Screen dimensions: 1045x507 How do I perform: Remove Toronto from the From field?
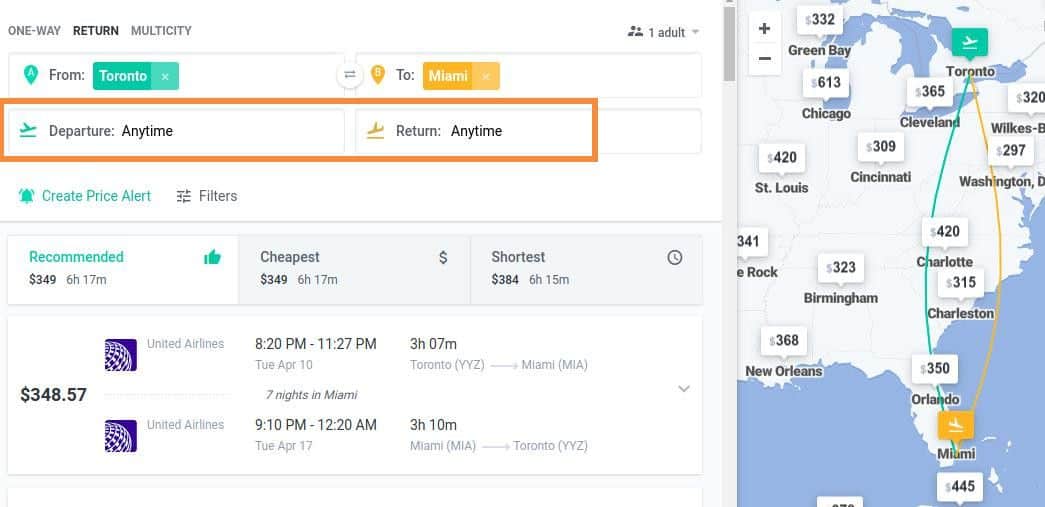point(165,76)
